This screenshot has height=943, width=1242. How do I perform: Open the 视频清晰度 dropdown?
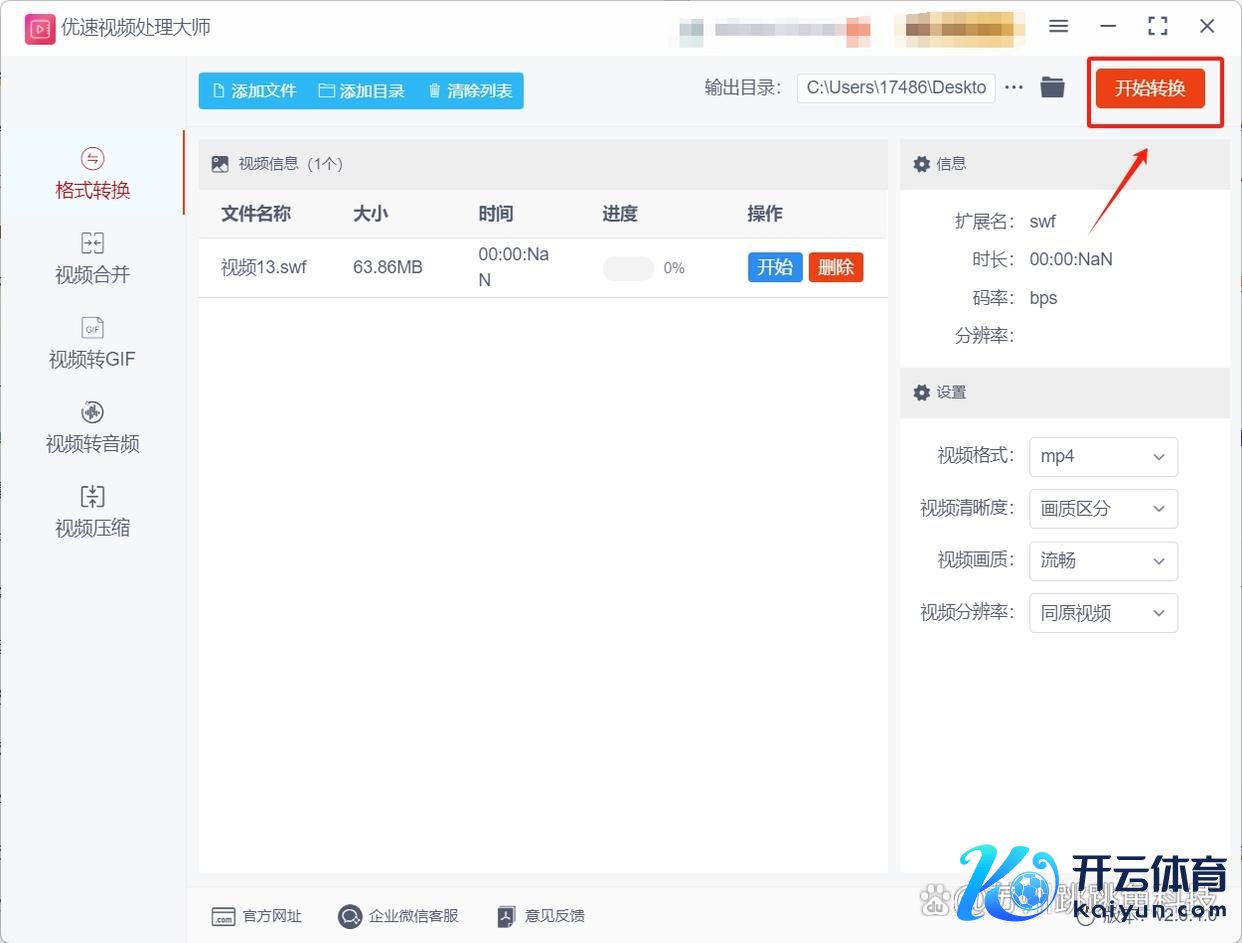click(1103, 509)
